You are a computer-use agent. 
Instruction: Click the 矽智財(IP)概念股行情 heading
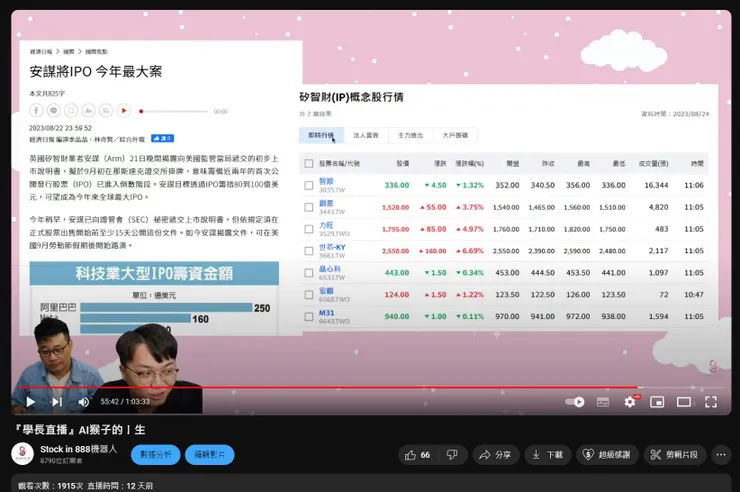pyautogui.click(x=352, y=97)
